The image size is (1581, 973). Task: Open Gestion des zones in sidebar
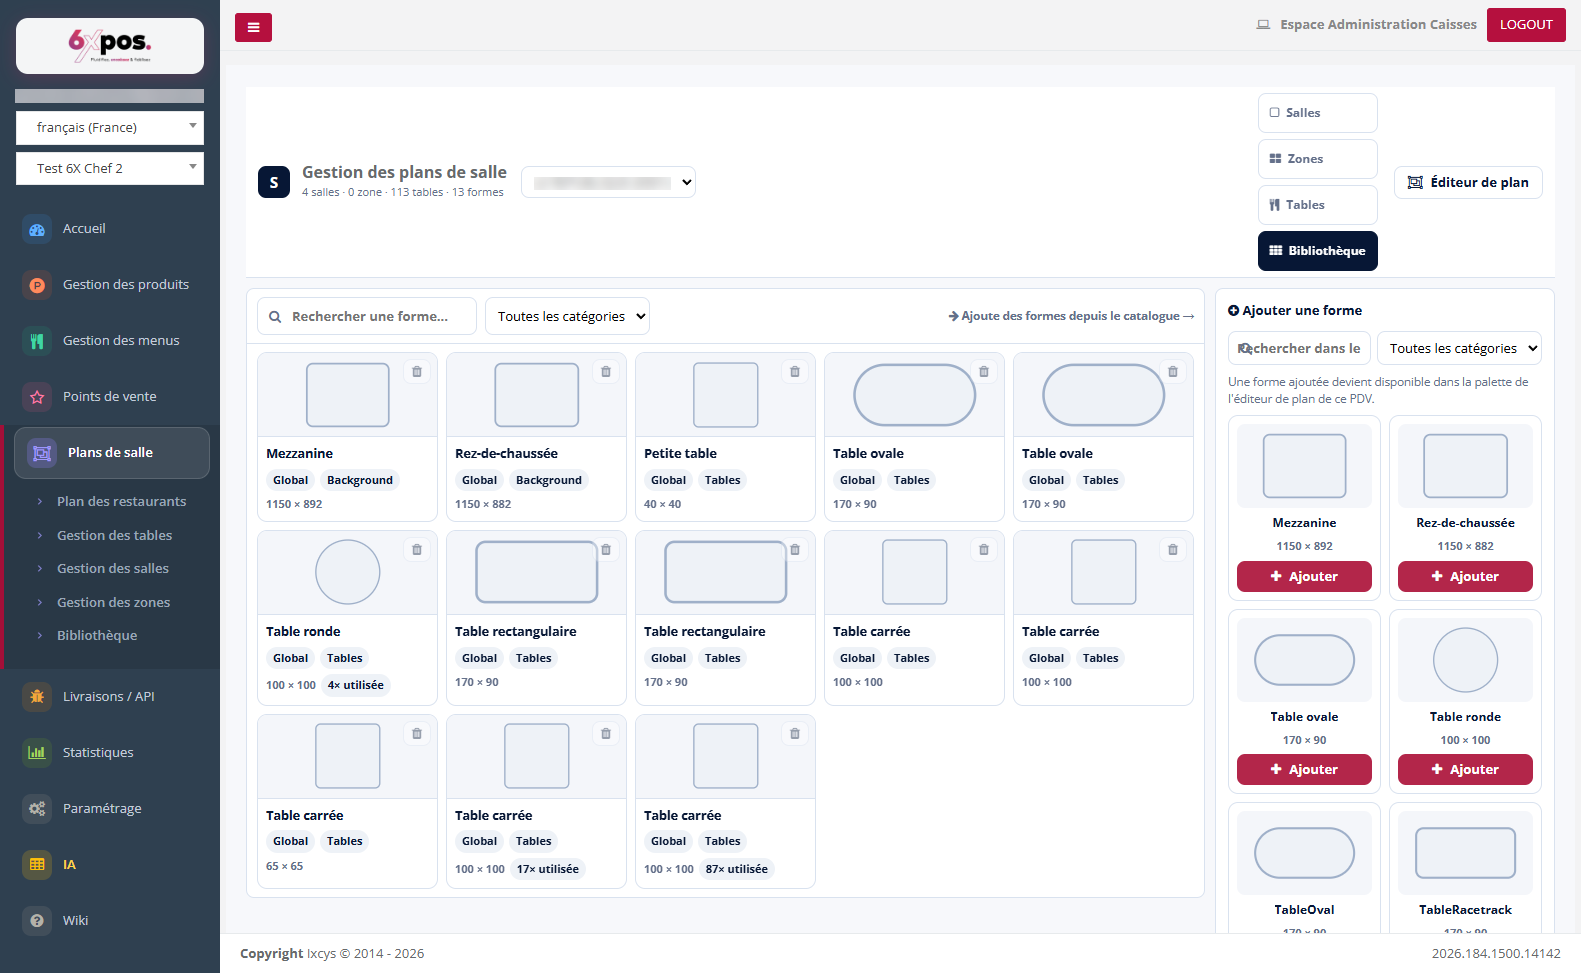pos(113,603)
